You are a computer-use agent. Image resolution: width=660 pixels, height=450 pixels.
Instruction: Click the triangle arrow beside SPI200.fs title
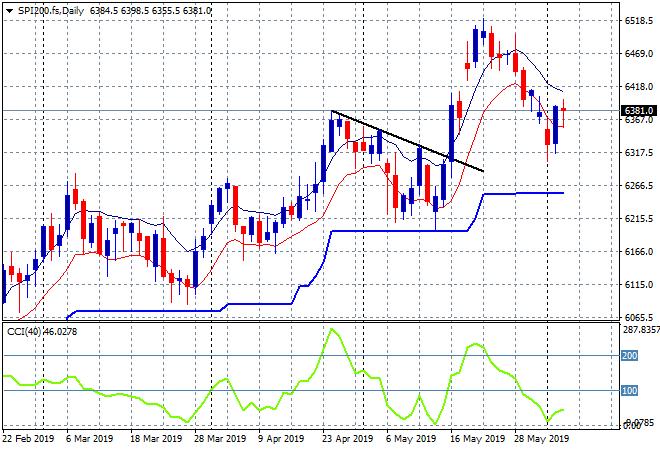coord(9,11)
